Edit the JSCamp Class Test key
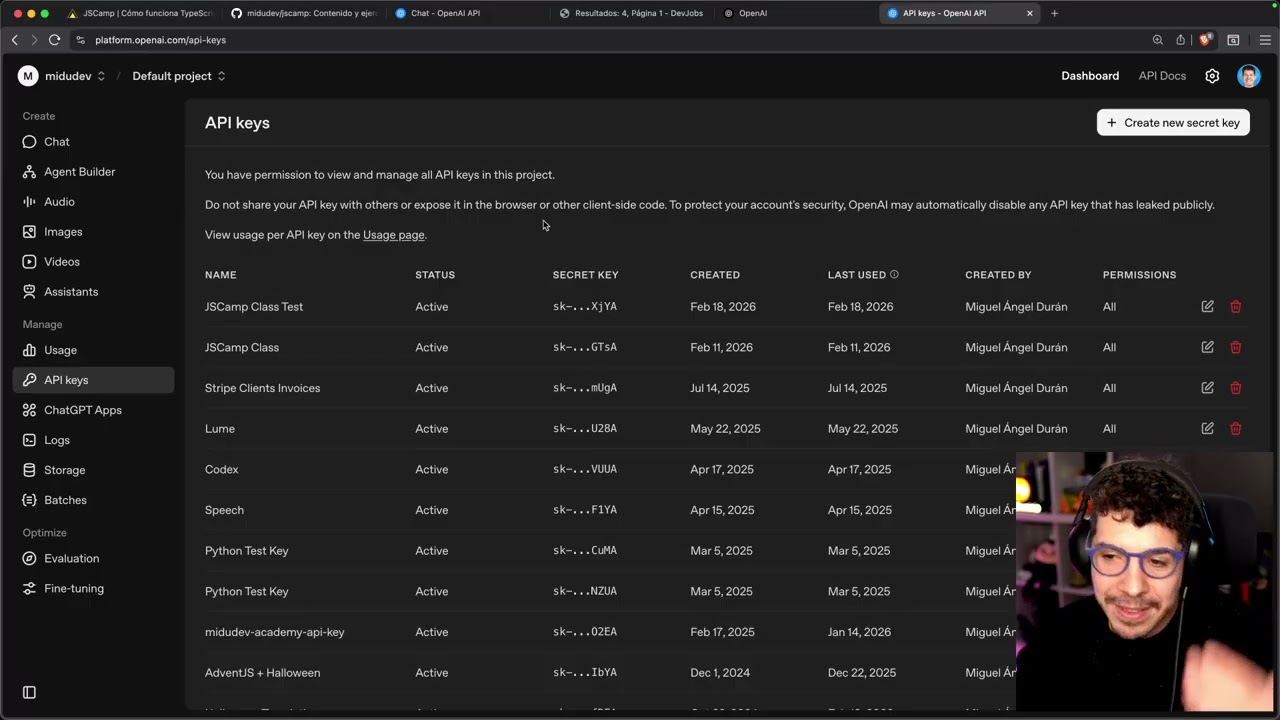The image size is (1280, 720). point(1207,307)
